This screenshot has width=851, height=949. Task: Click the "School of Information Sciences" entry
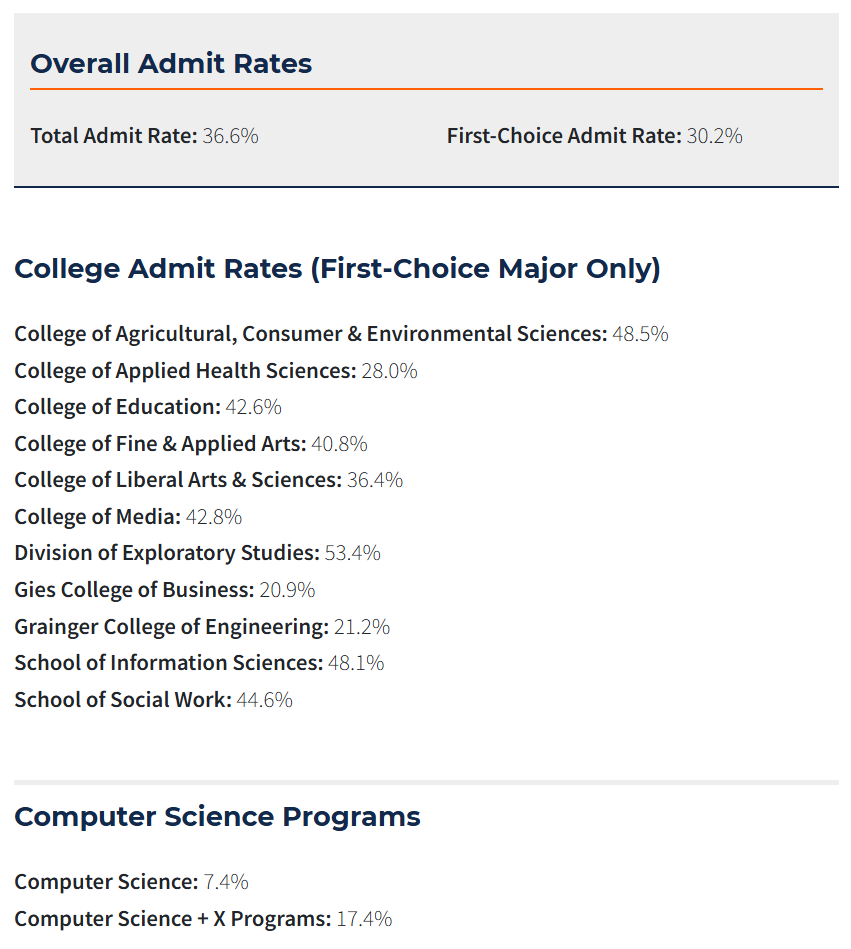tap(169, 663)
